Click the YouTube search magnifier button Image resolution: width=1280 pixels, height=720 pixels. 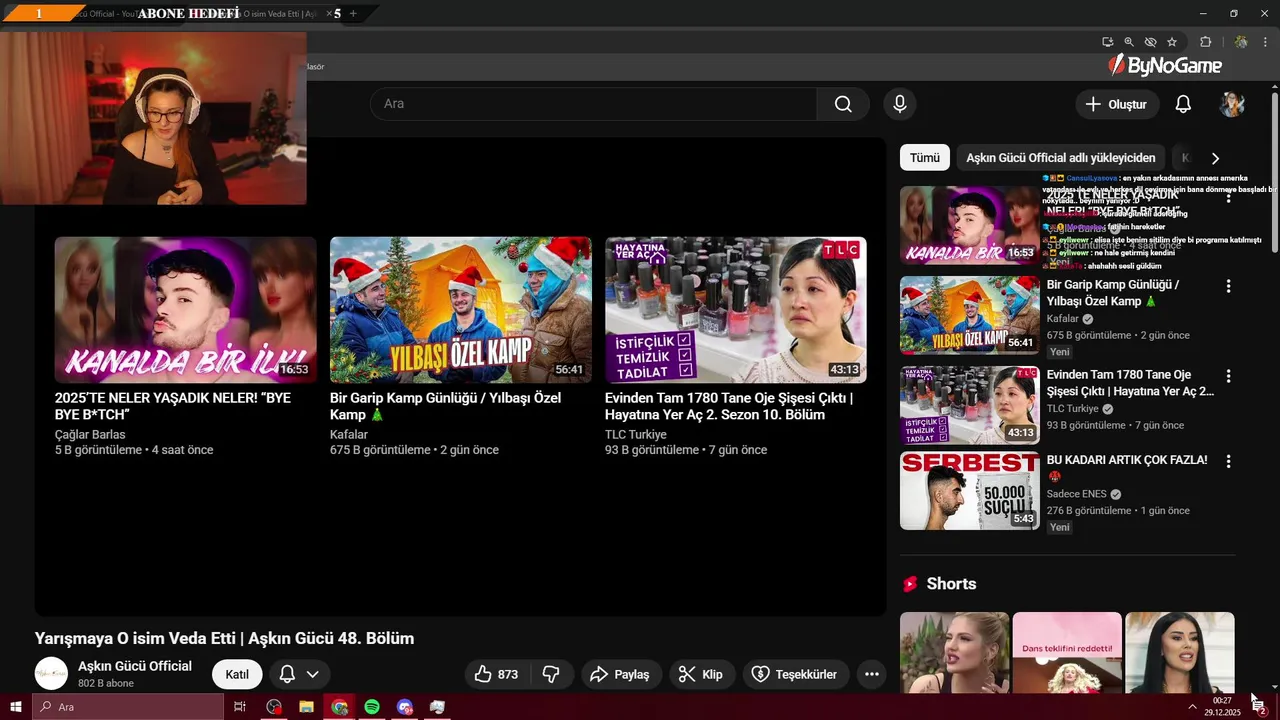tap(843, 104)
